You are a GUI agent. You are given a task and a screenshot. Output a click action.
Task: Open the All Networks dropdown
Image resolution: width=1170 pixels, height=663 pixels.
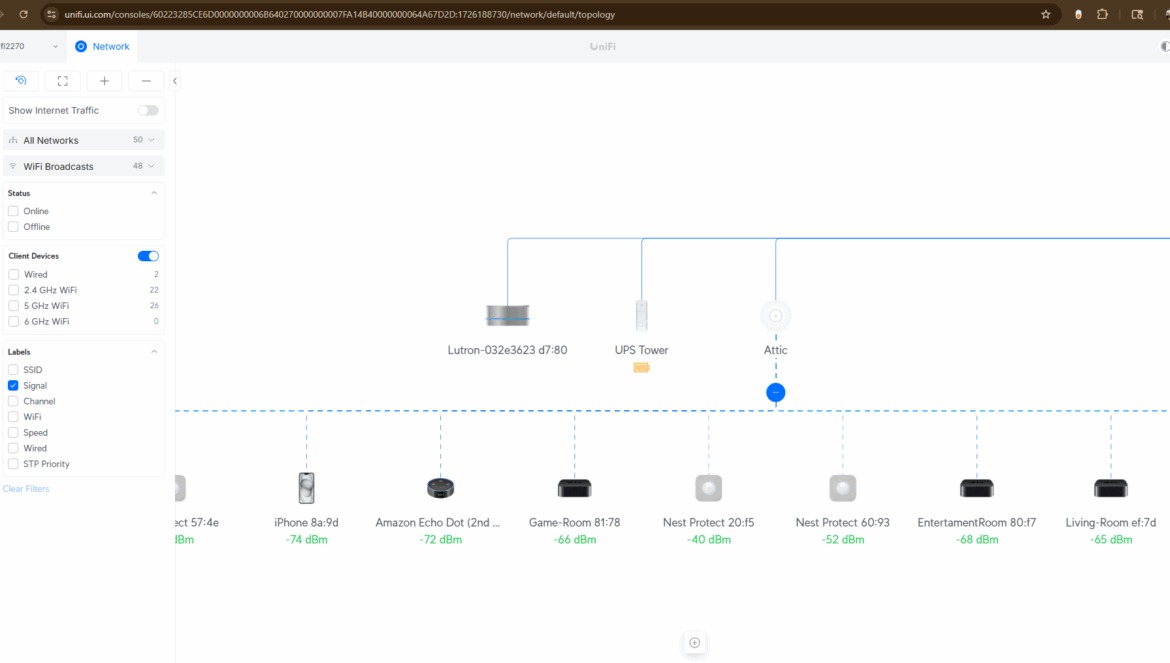click(84, 140)
